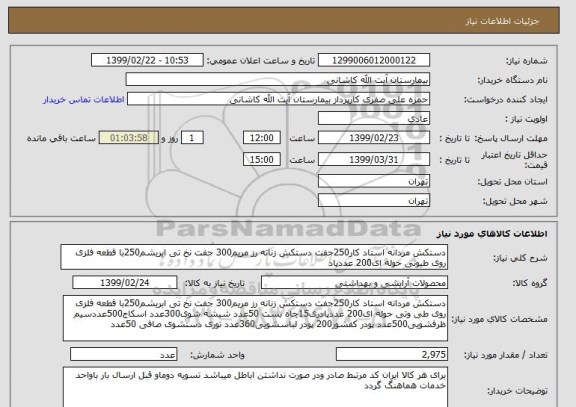Click the counting unit field عدد
576x407 pixels.
click(x=123, y=355)
